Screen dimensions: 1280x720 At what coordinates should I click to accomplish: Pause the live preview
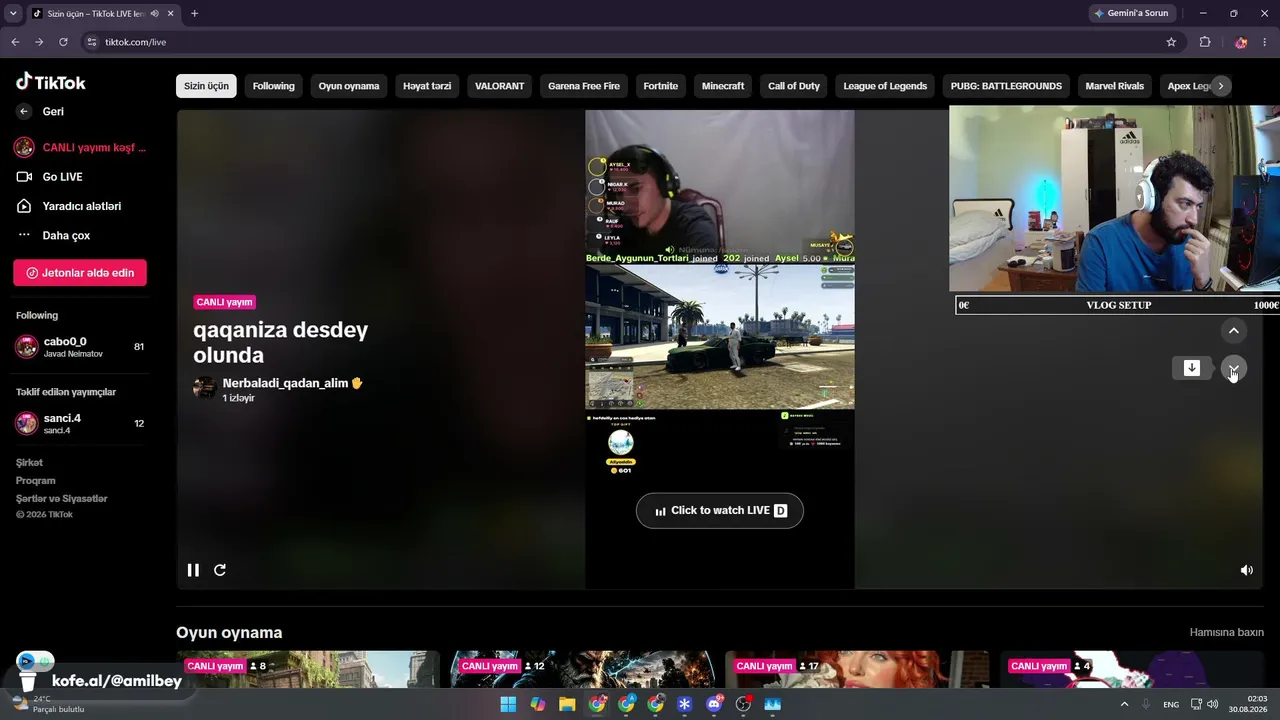pos(193,570)
